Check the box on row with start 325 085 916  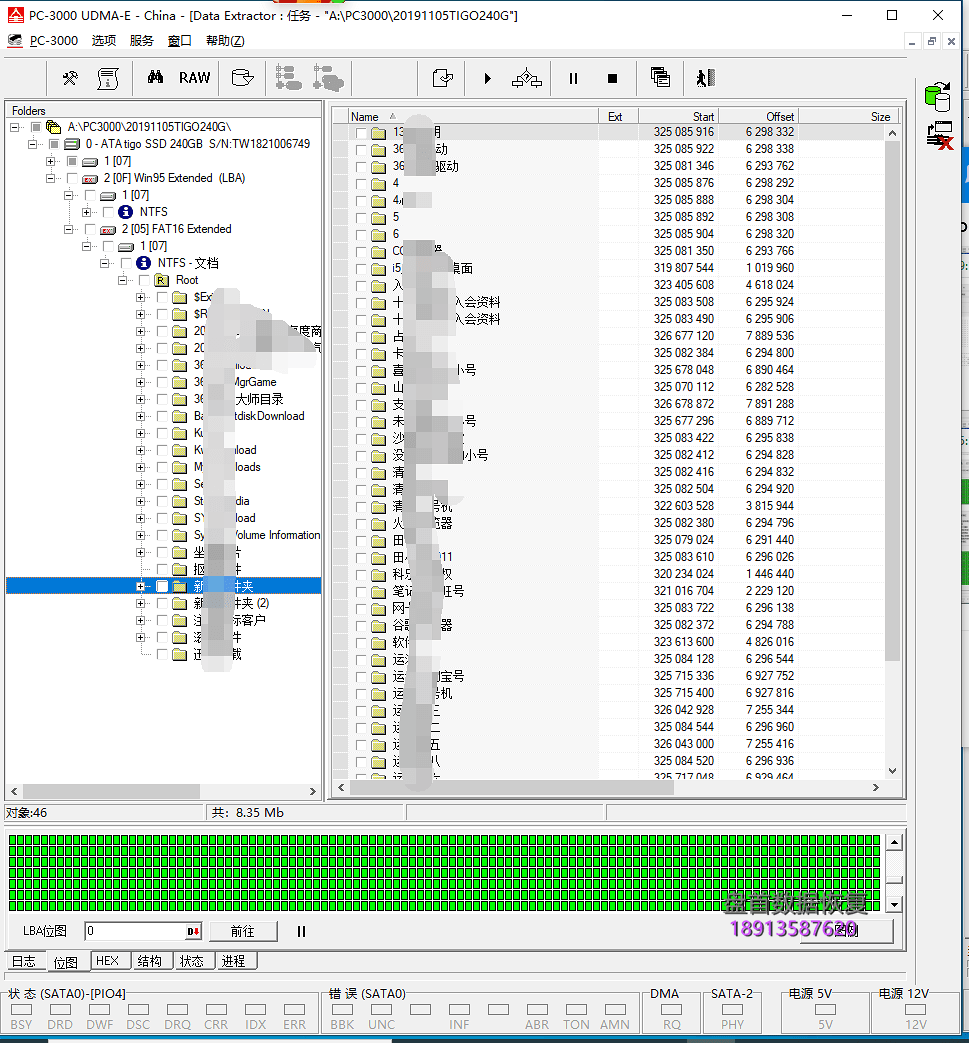(360, 132)
